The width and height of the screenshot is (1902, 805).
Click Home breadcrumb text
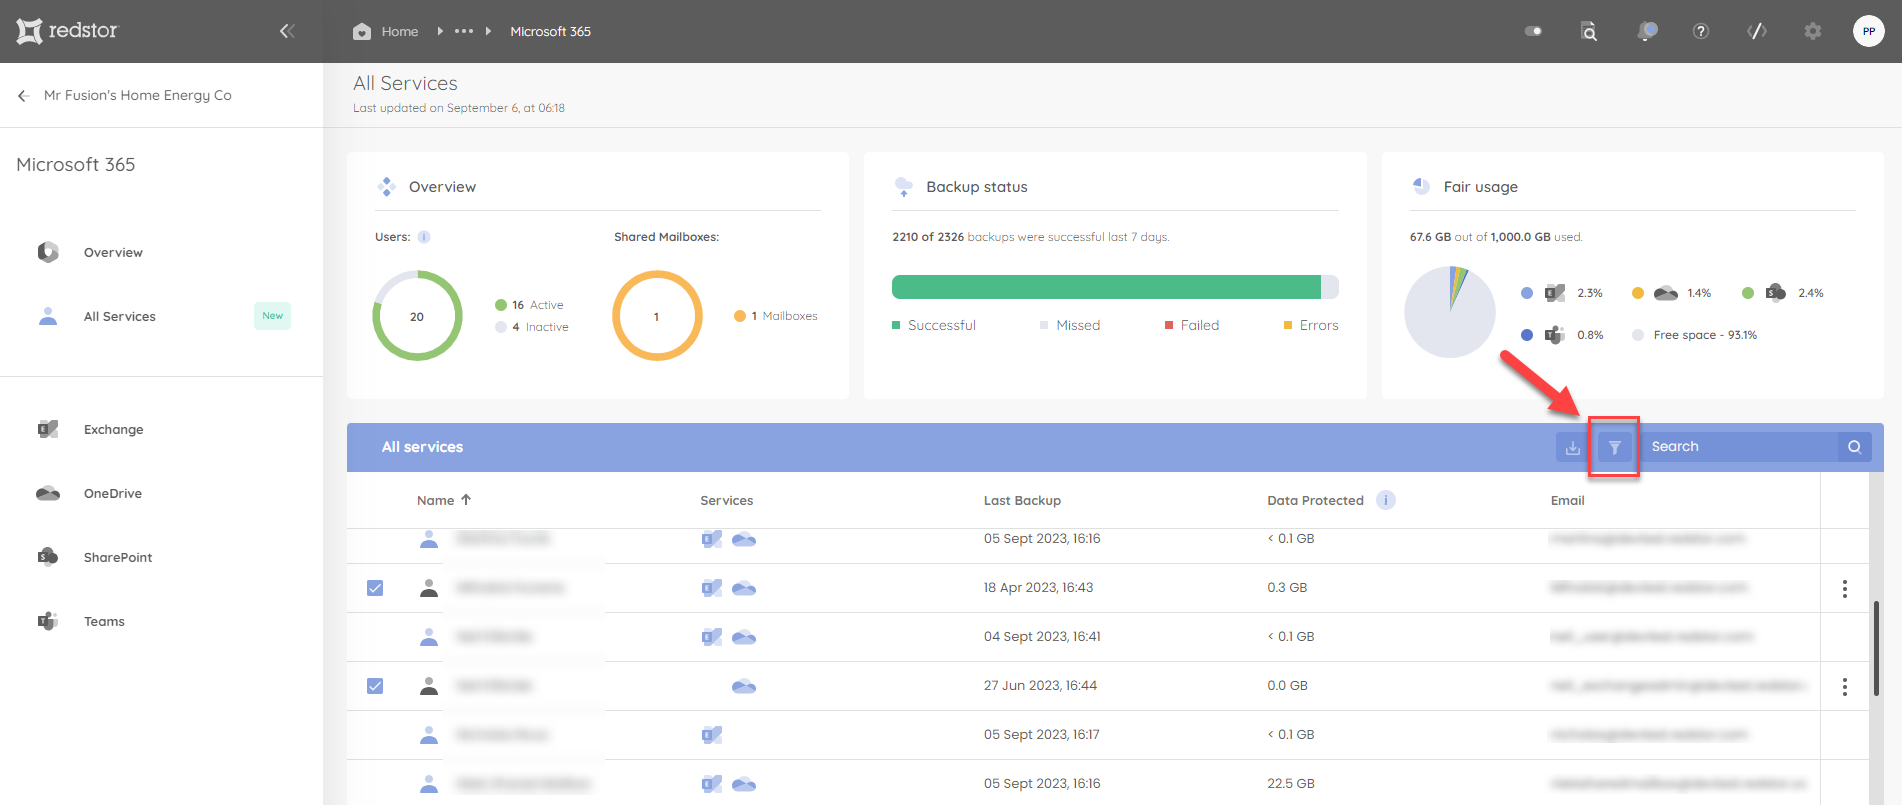coord(400,31)
